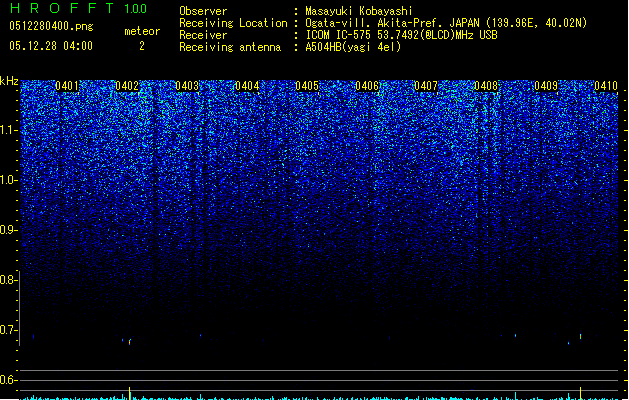This screenshot has height=400, width=629.
Task: Click the 0407 time marker
Action: [426, 86]
